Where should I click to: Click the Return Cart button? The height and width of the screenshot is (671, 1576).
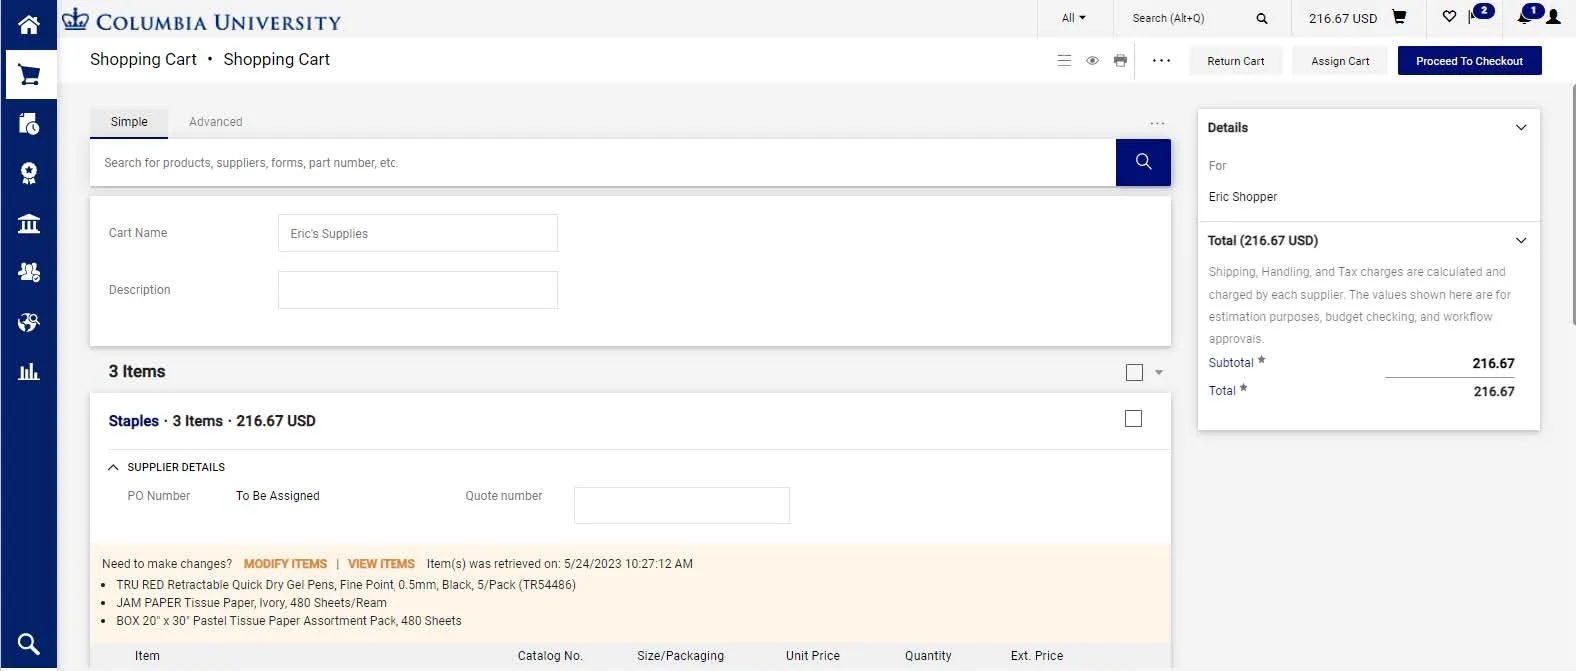tap(1236, 61)
